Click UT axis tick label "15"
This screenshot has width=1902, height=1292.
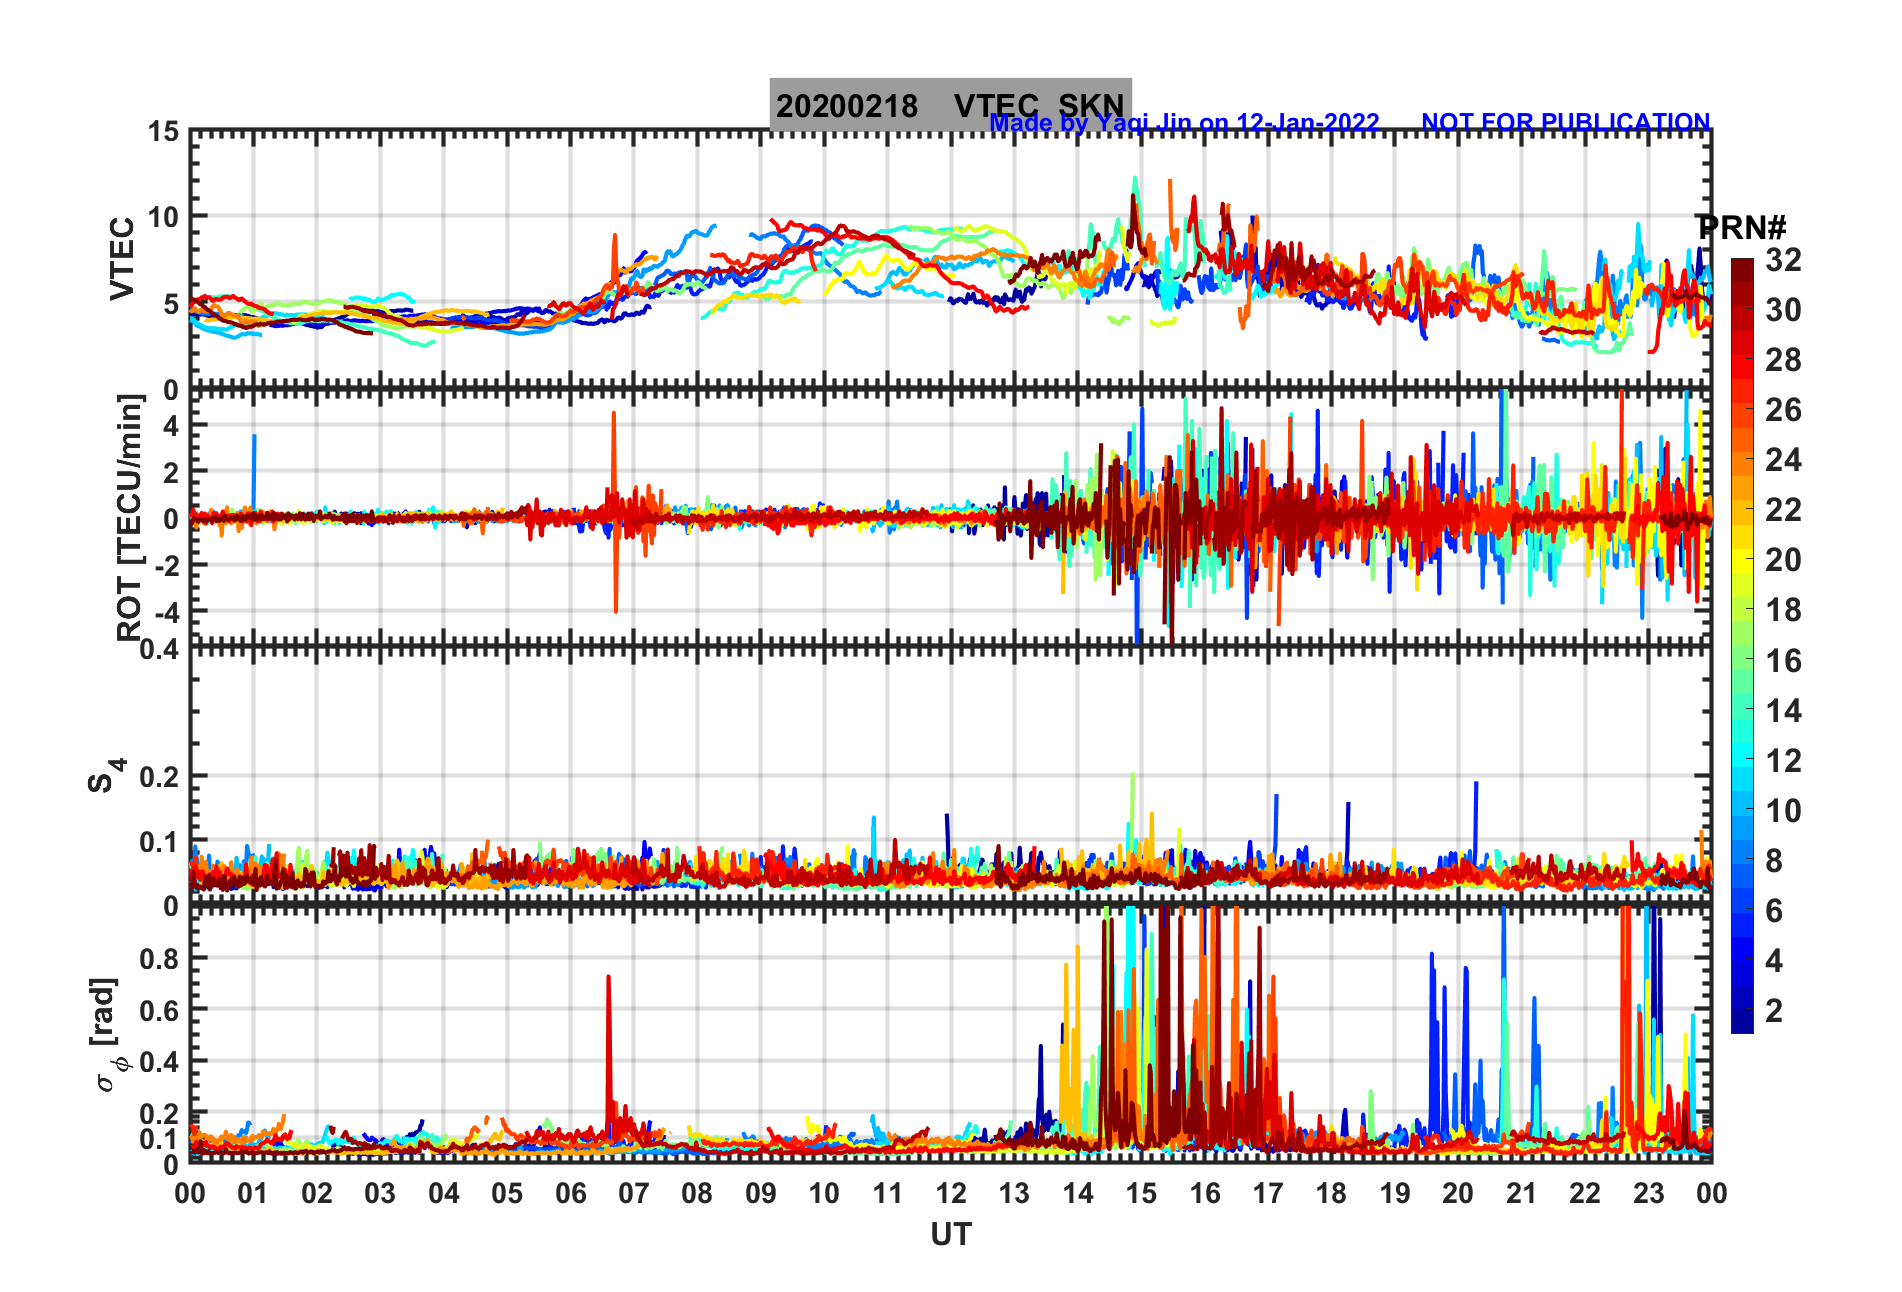point(1141,1193)
